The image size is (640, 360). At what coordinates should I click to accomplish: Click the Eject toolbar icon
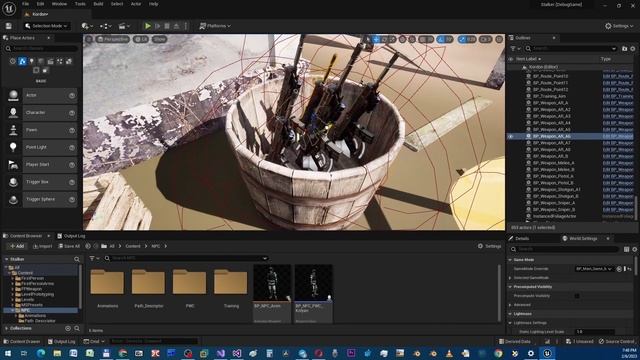176,26
